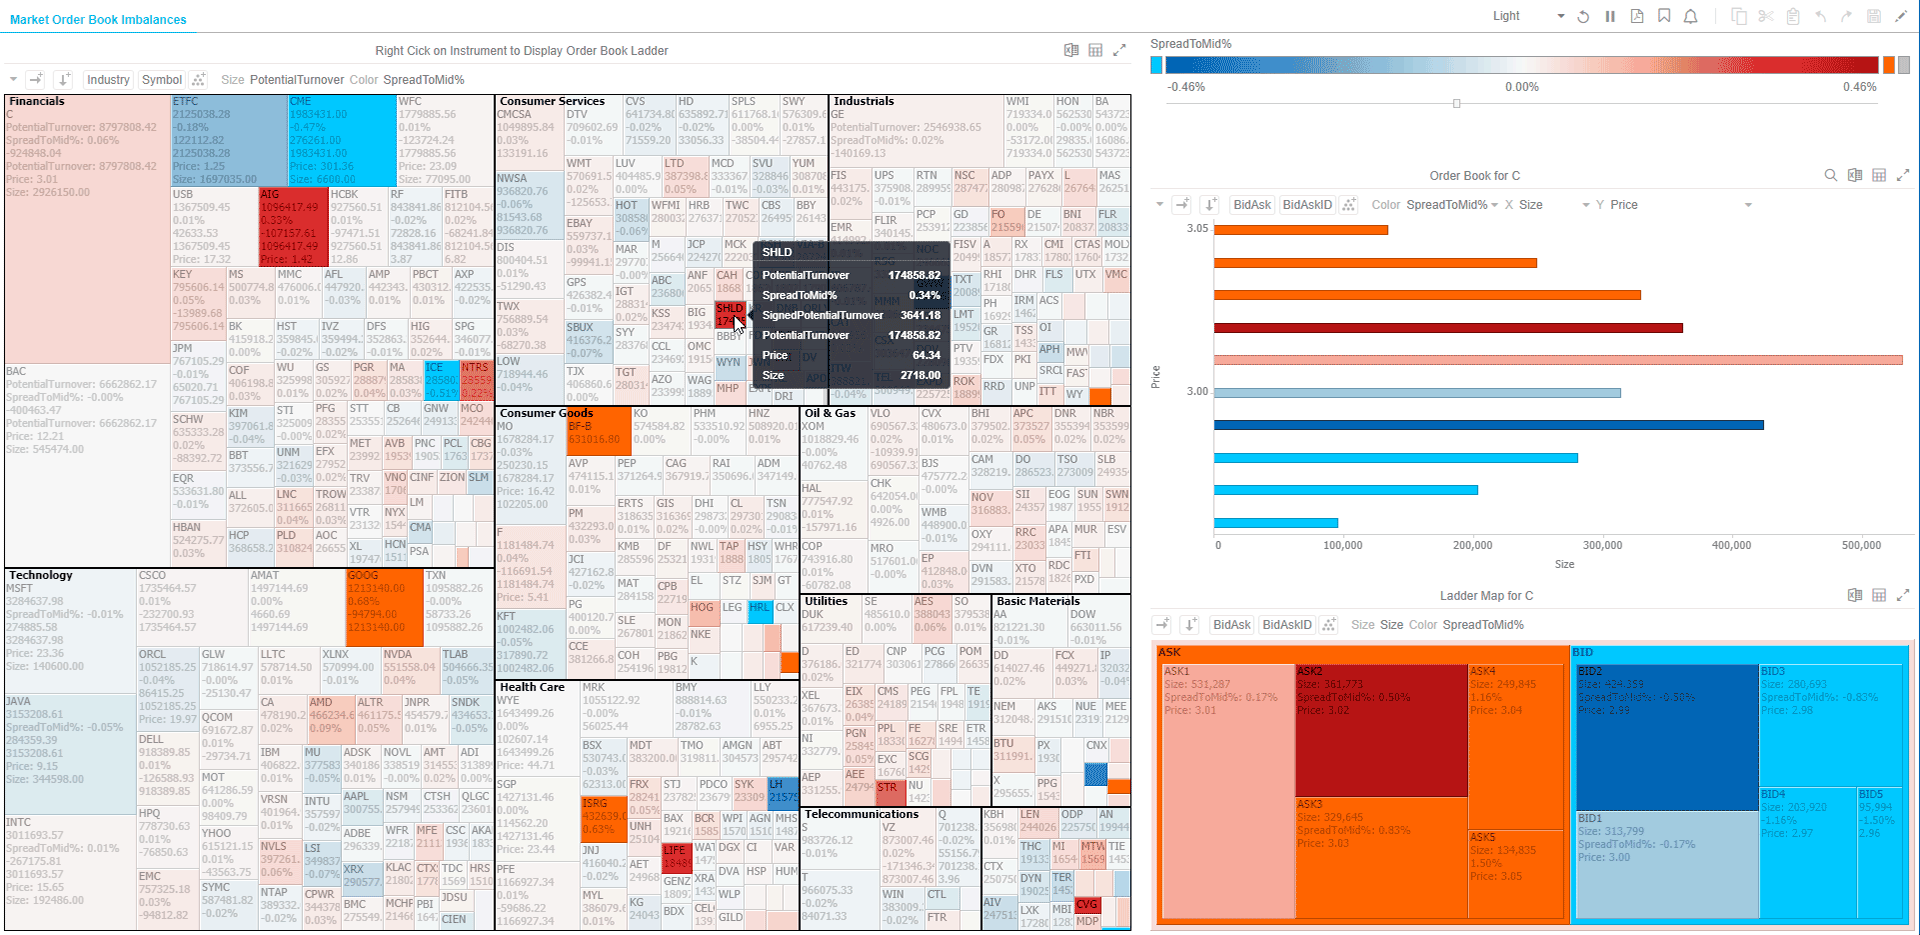Select the CME tile in Financials
1920x935 pixels.
click(x=342, y=141)
